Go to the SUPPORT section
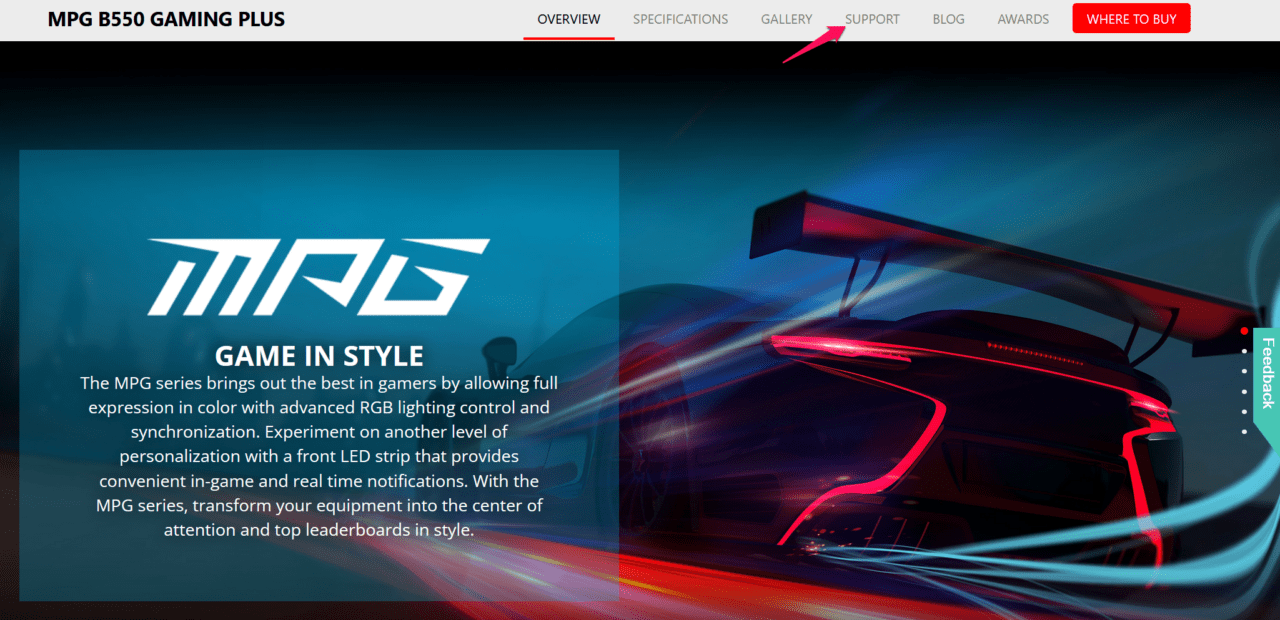Screen dimensions: 1280x620 point(871,19)
